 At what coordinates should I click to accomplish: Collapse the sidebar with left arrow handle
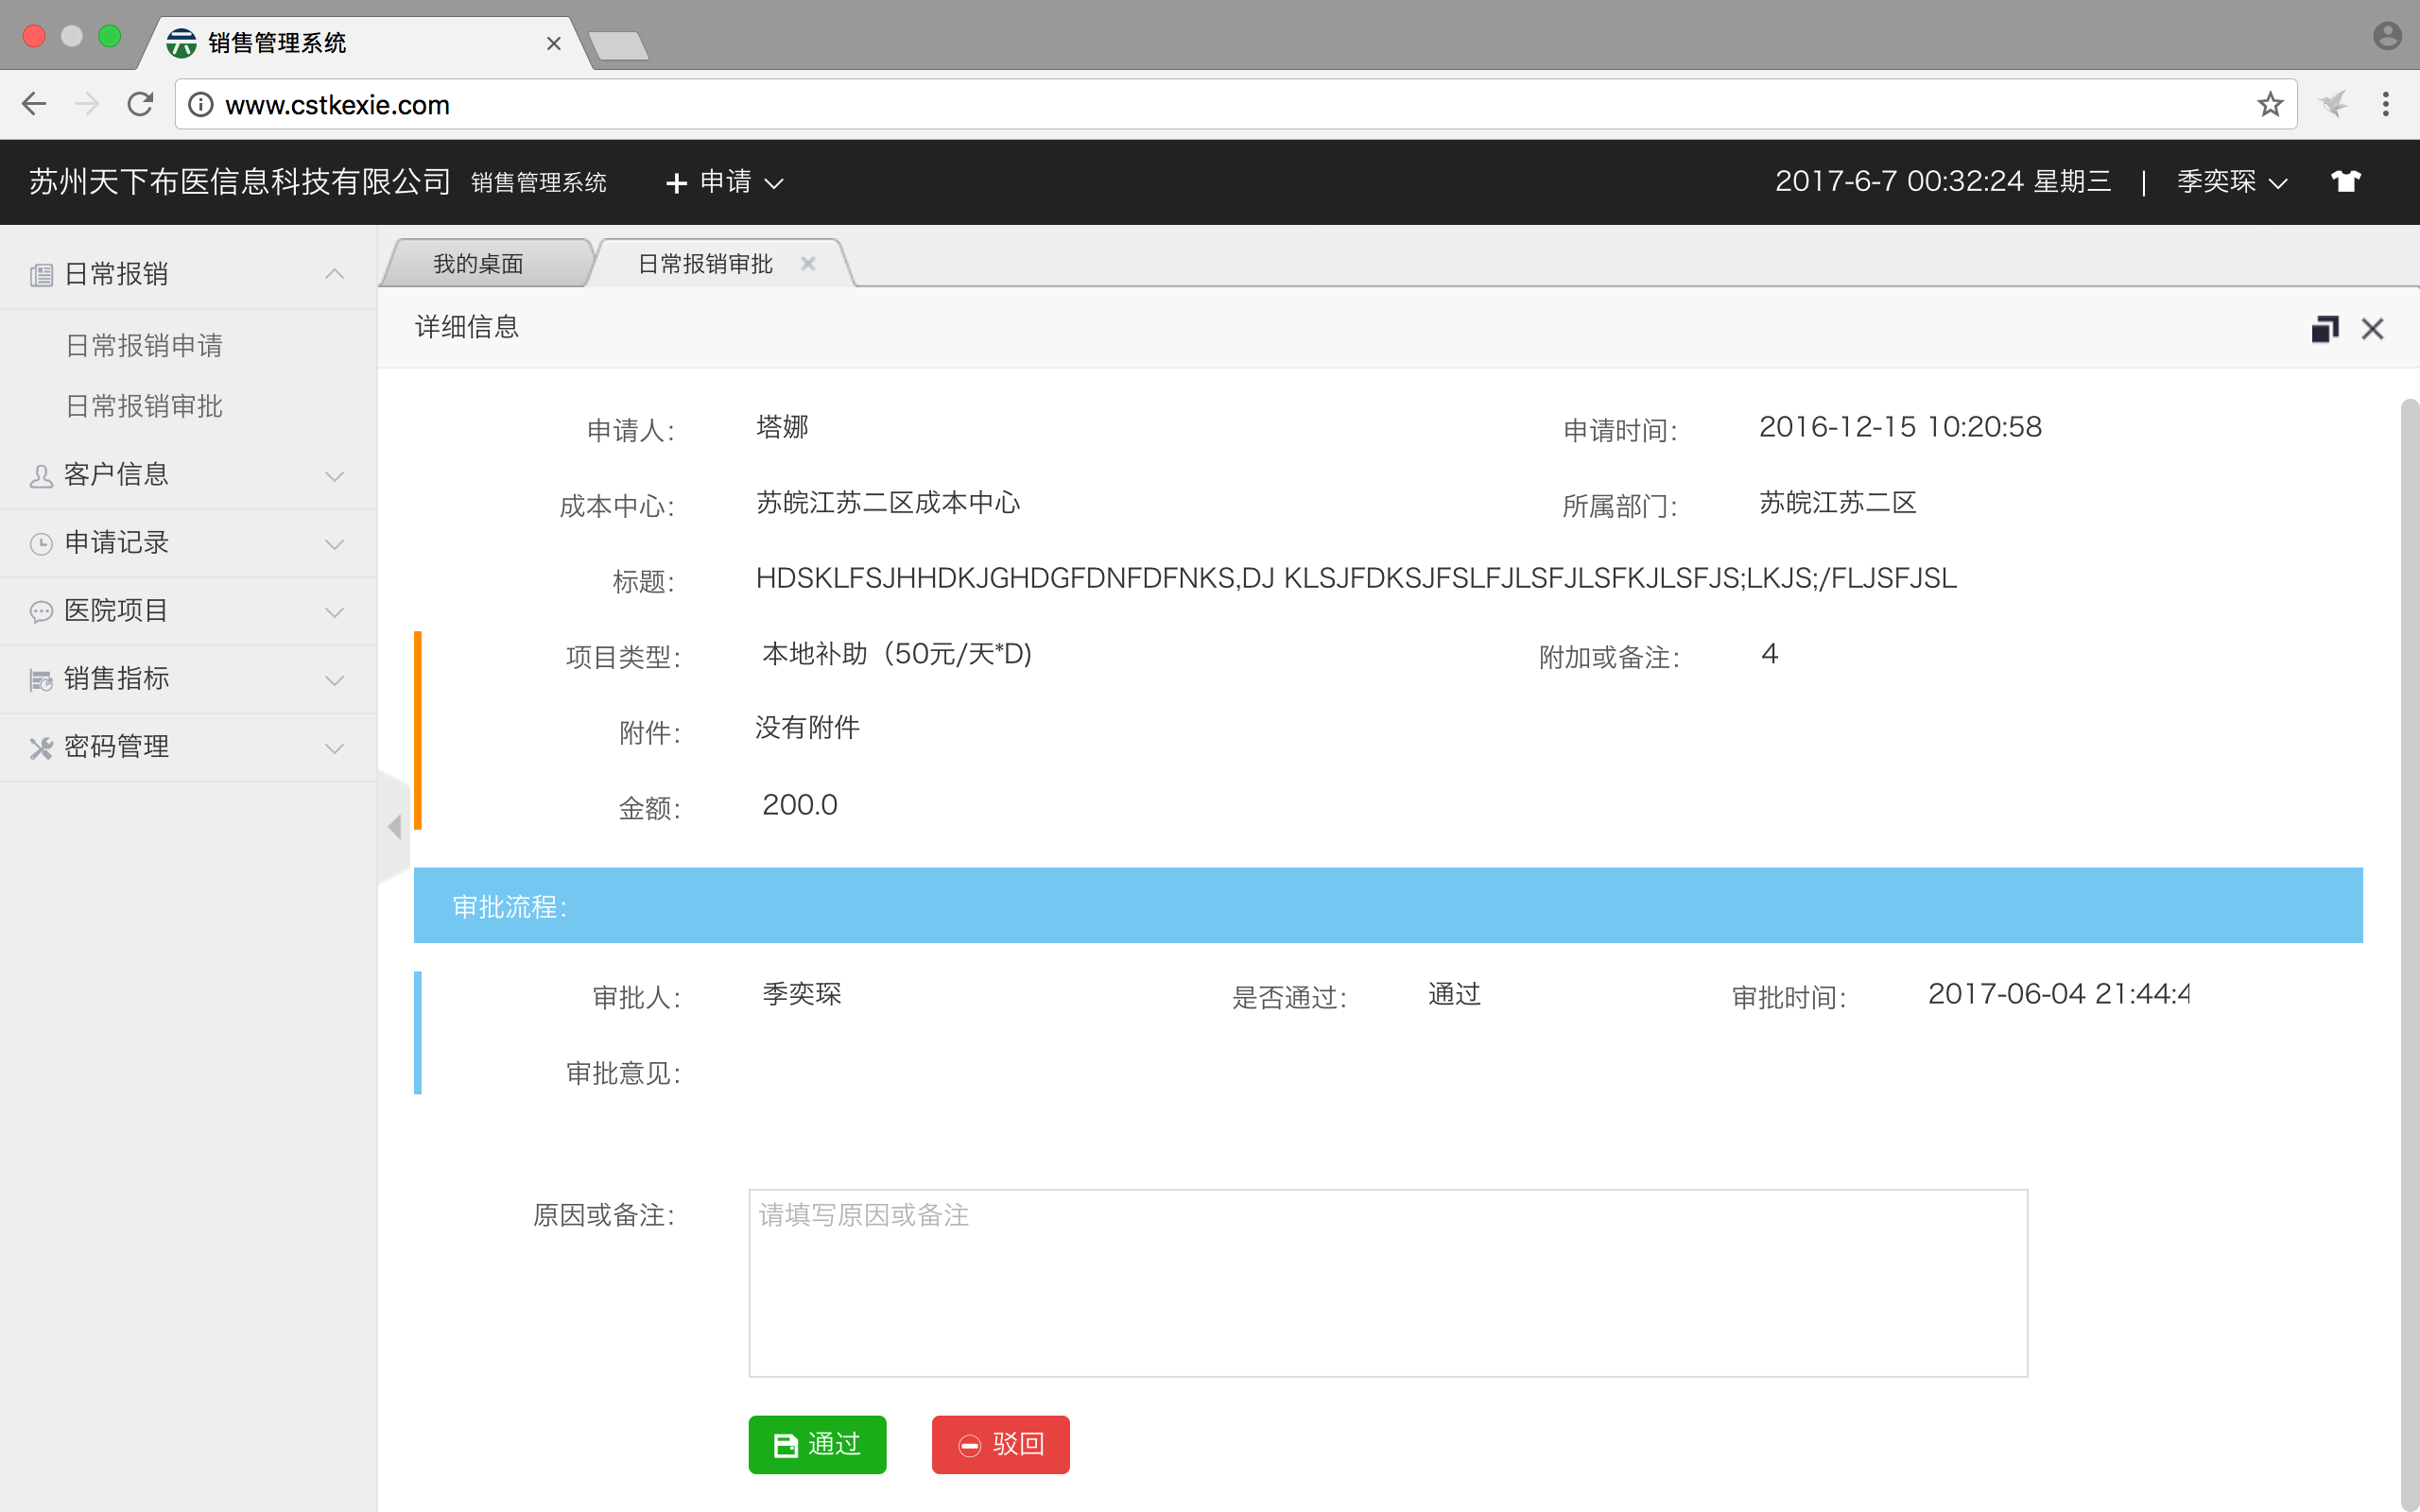pyautogui.click(x=394, y=827)
